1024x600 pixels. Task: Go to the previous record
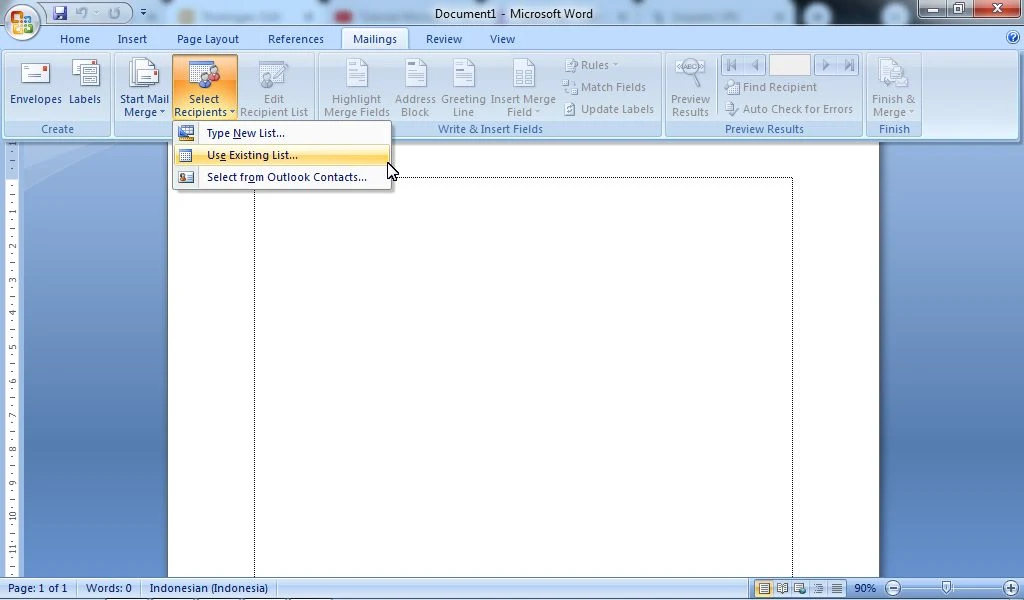tap(755, 65)
